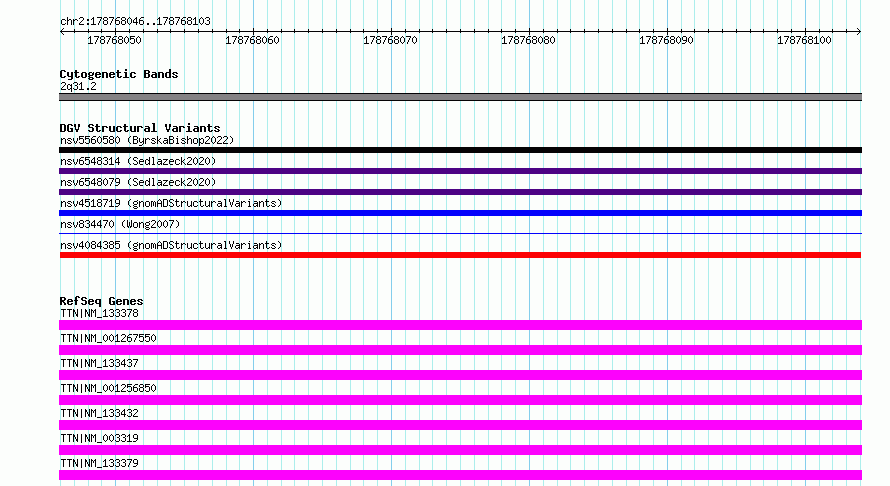Click the TTN|NM_133378 transcript label
Image resolution: width=890 pixels, height=486 pixels.
tap(99, 313)
